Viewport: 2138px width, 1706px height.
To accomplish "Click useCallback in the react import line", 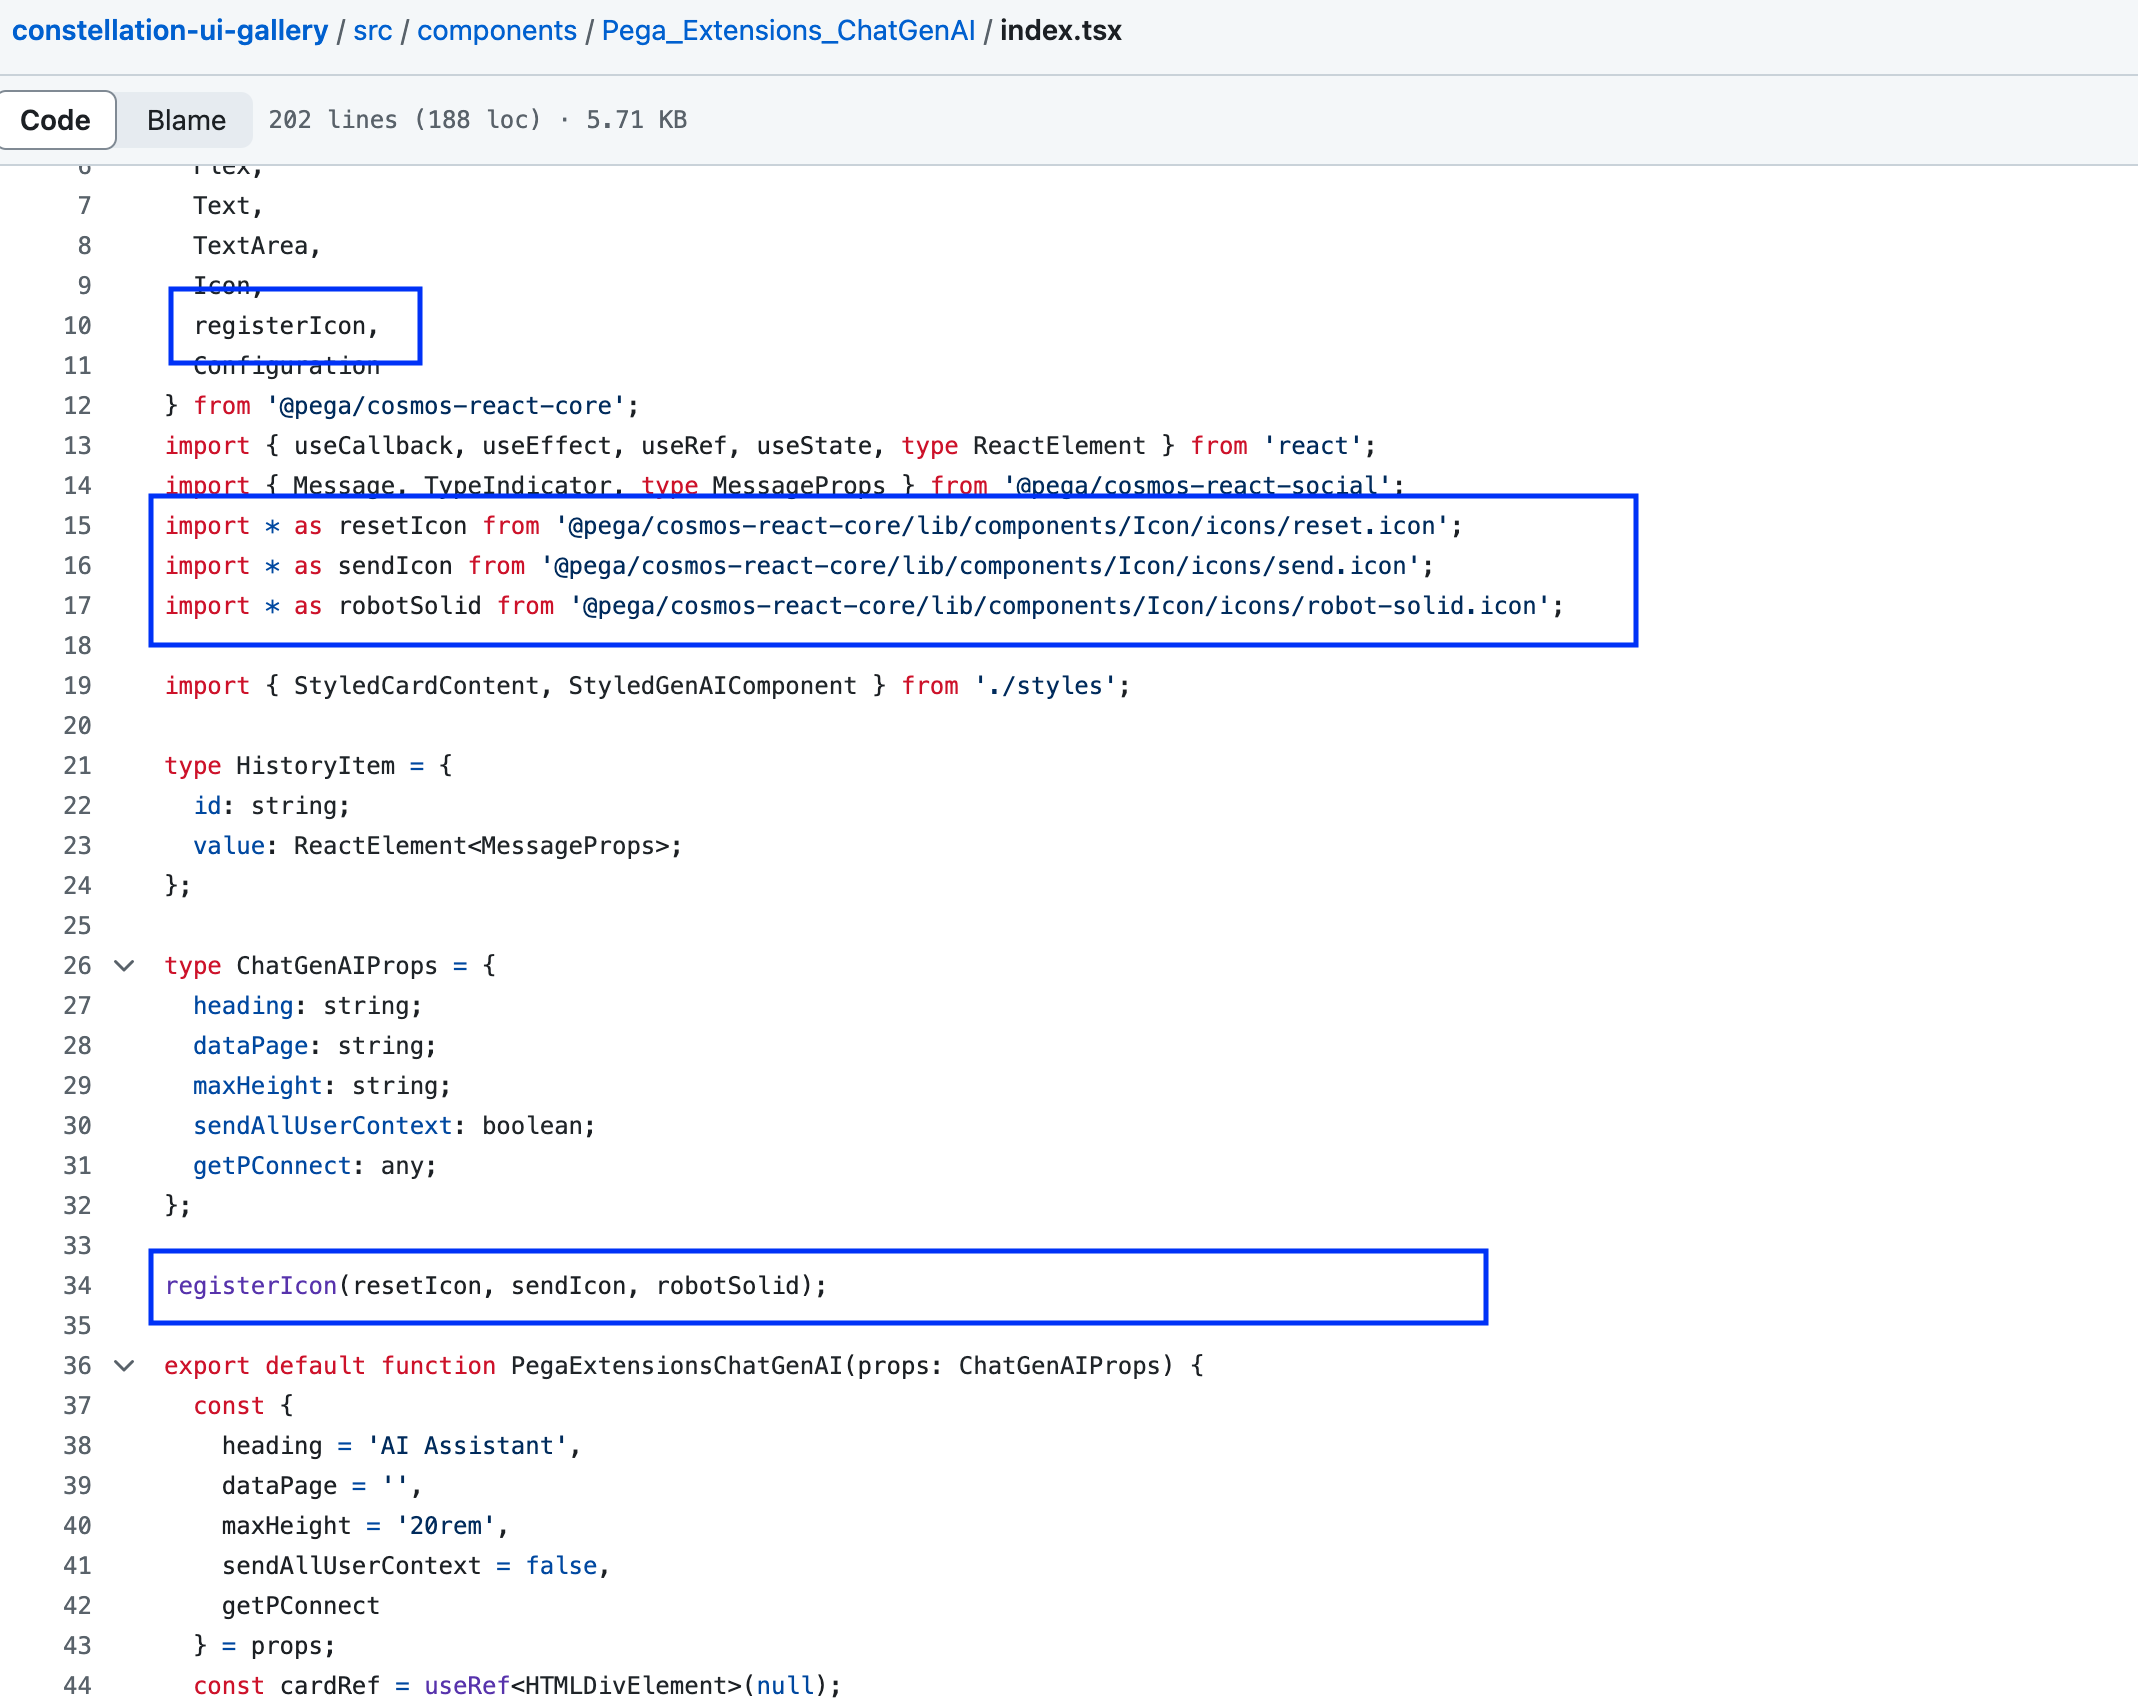I will pyautogui.click(x=373, y=446).
